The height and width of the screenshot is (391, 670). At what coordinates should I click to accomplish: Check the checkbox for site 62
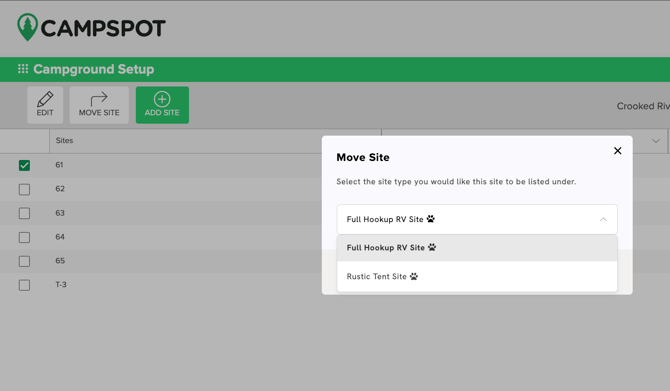click(24, 189)
